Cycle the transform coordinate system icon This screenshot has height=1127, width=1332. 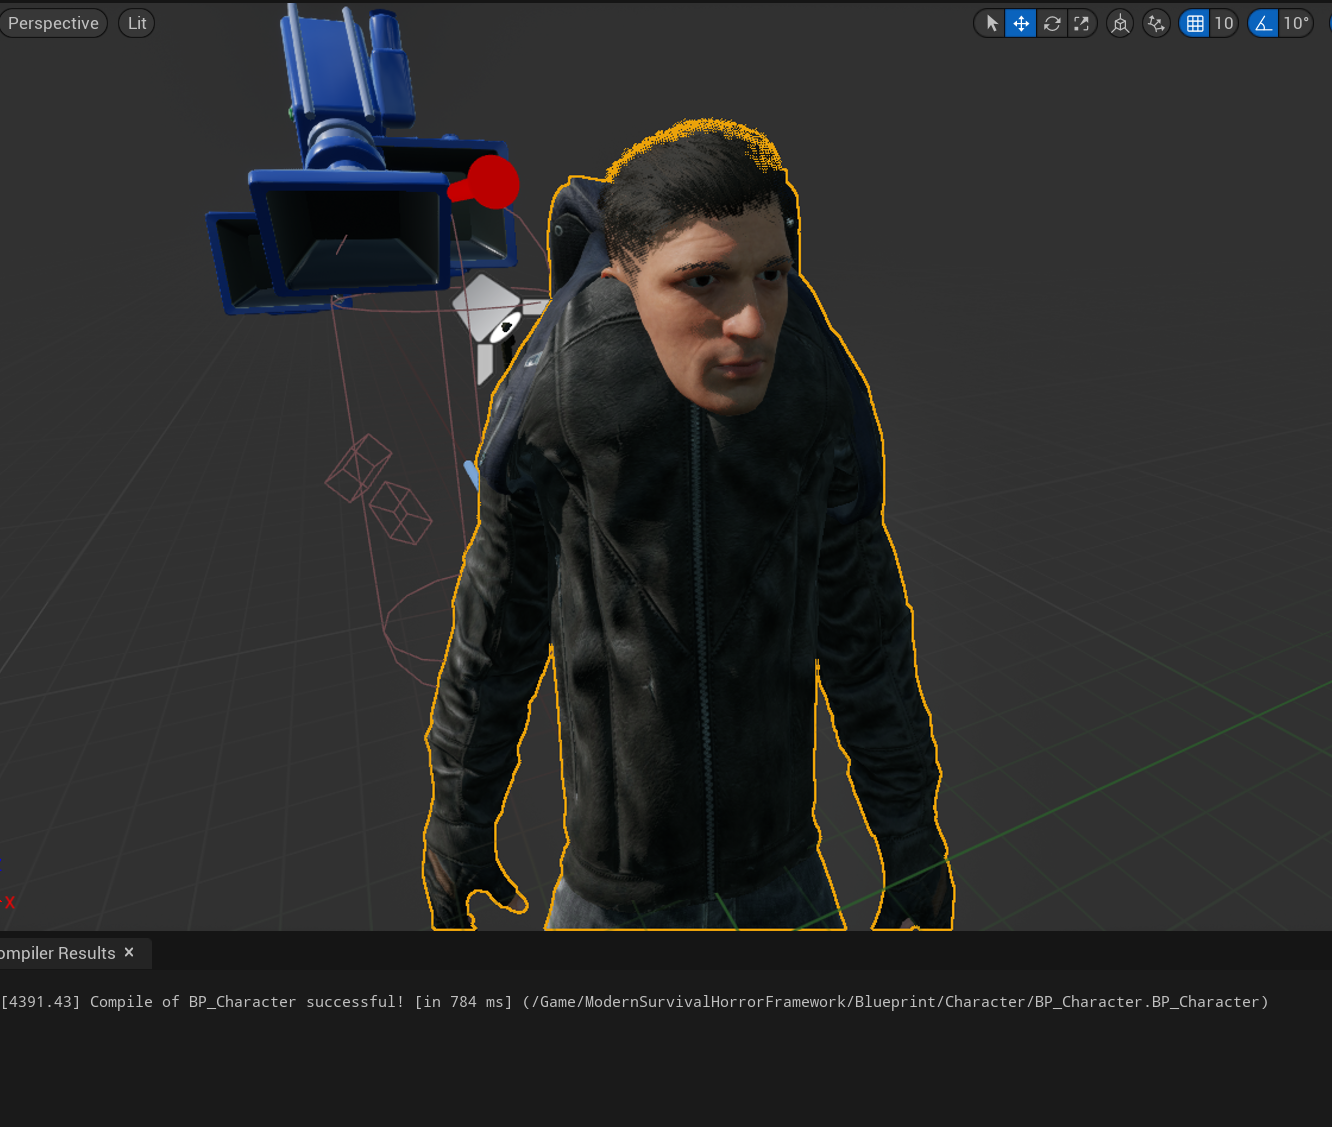(1120, 24)
